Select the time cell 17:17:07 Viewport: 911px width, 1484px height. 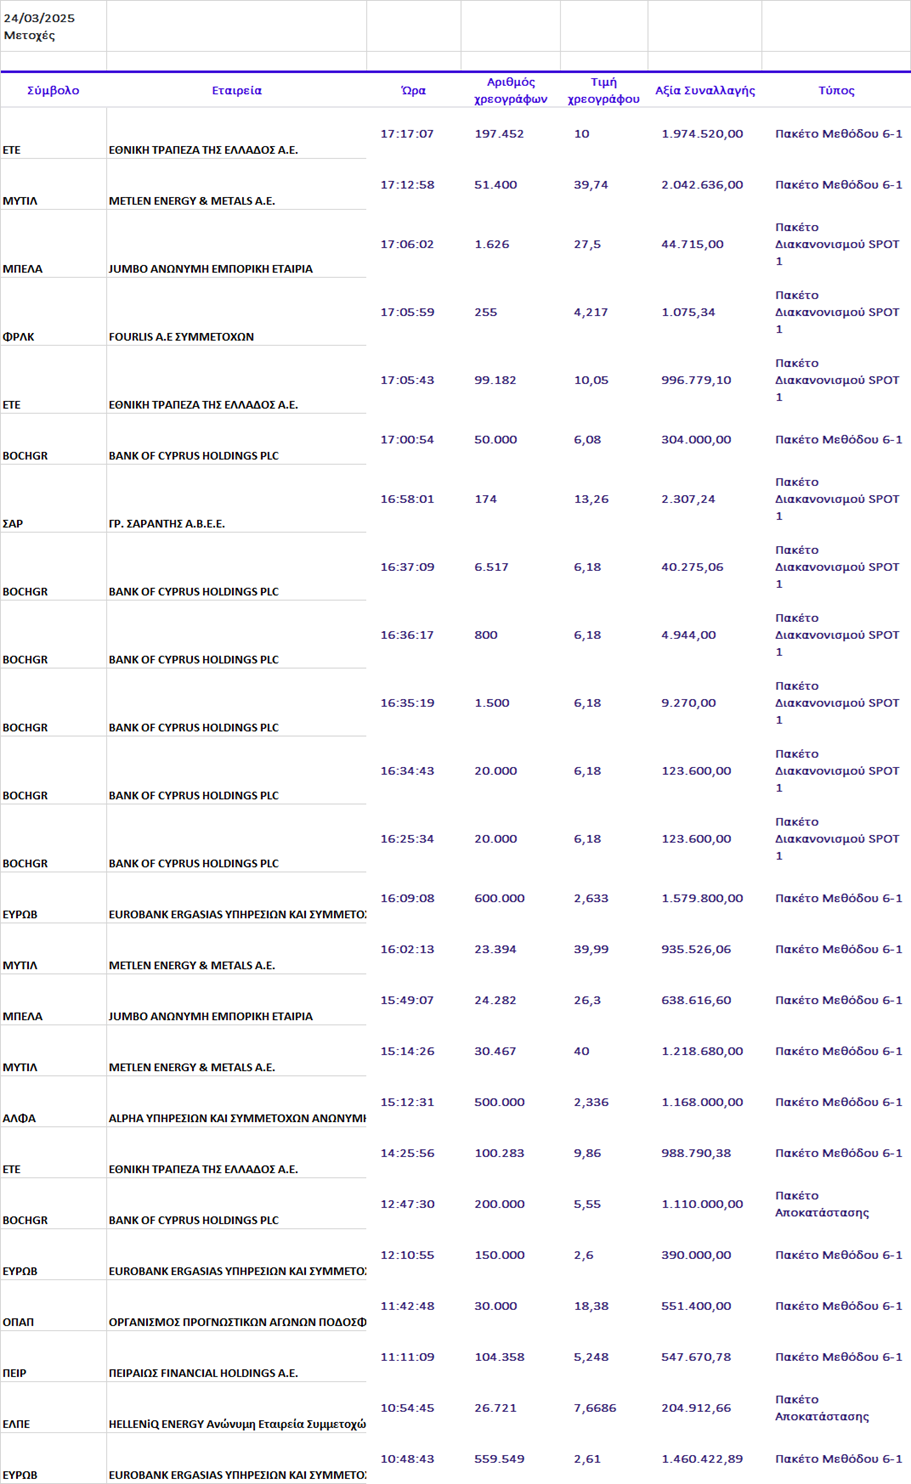click(x=407, y=133)
